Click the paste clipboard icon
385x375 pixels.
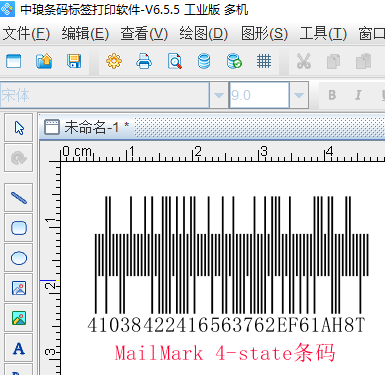tap(364, 61)
